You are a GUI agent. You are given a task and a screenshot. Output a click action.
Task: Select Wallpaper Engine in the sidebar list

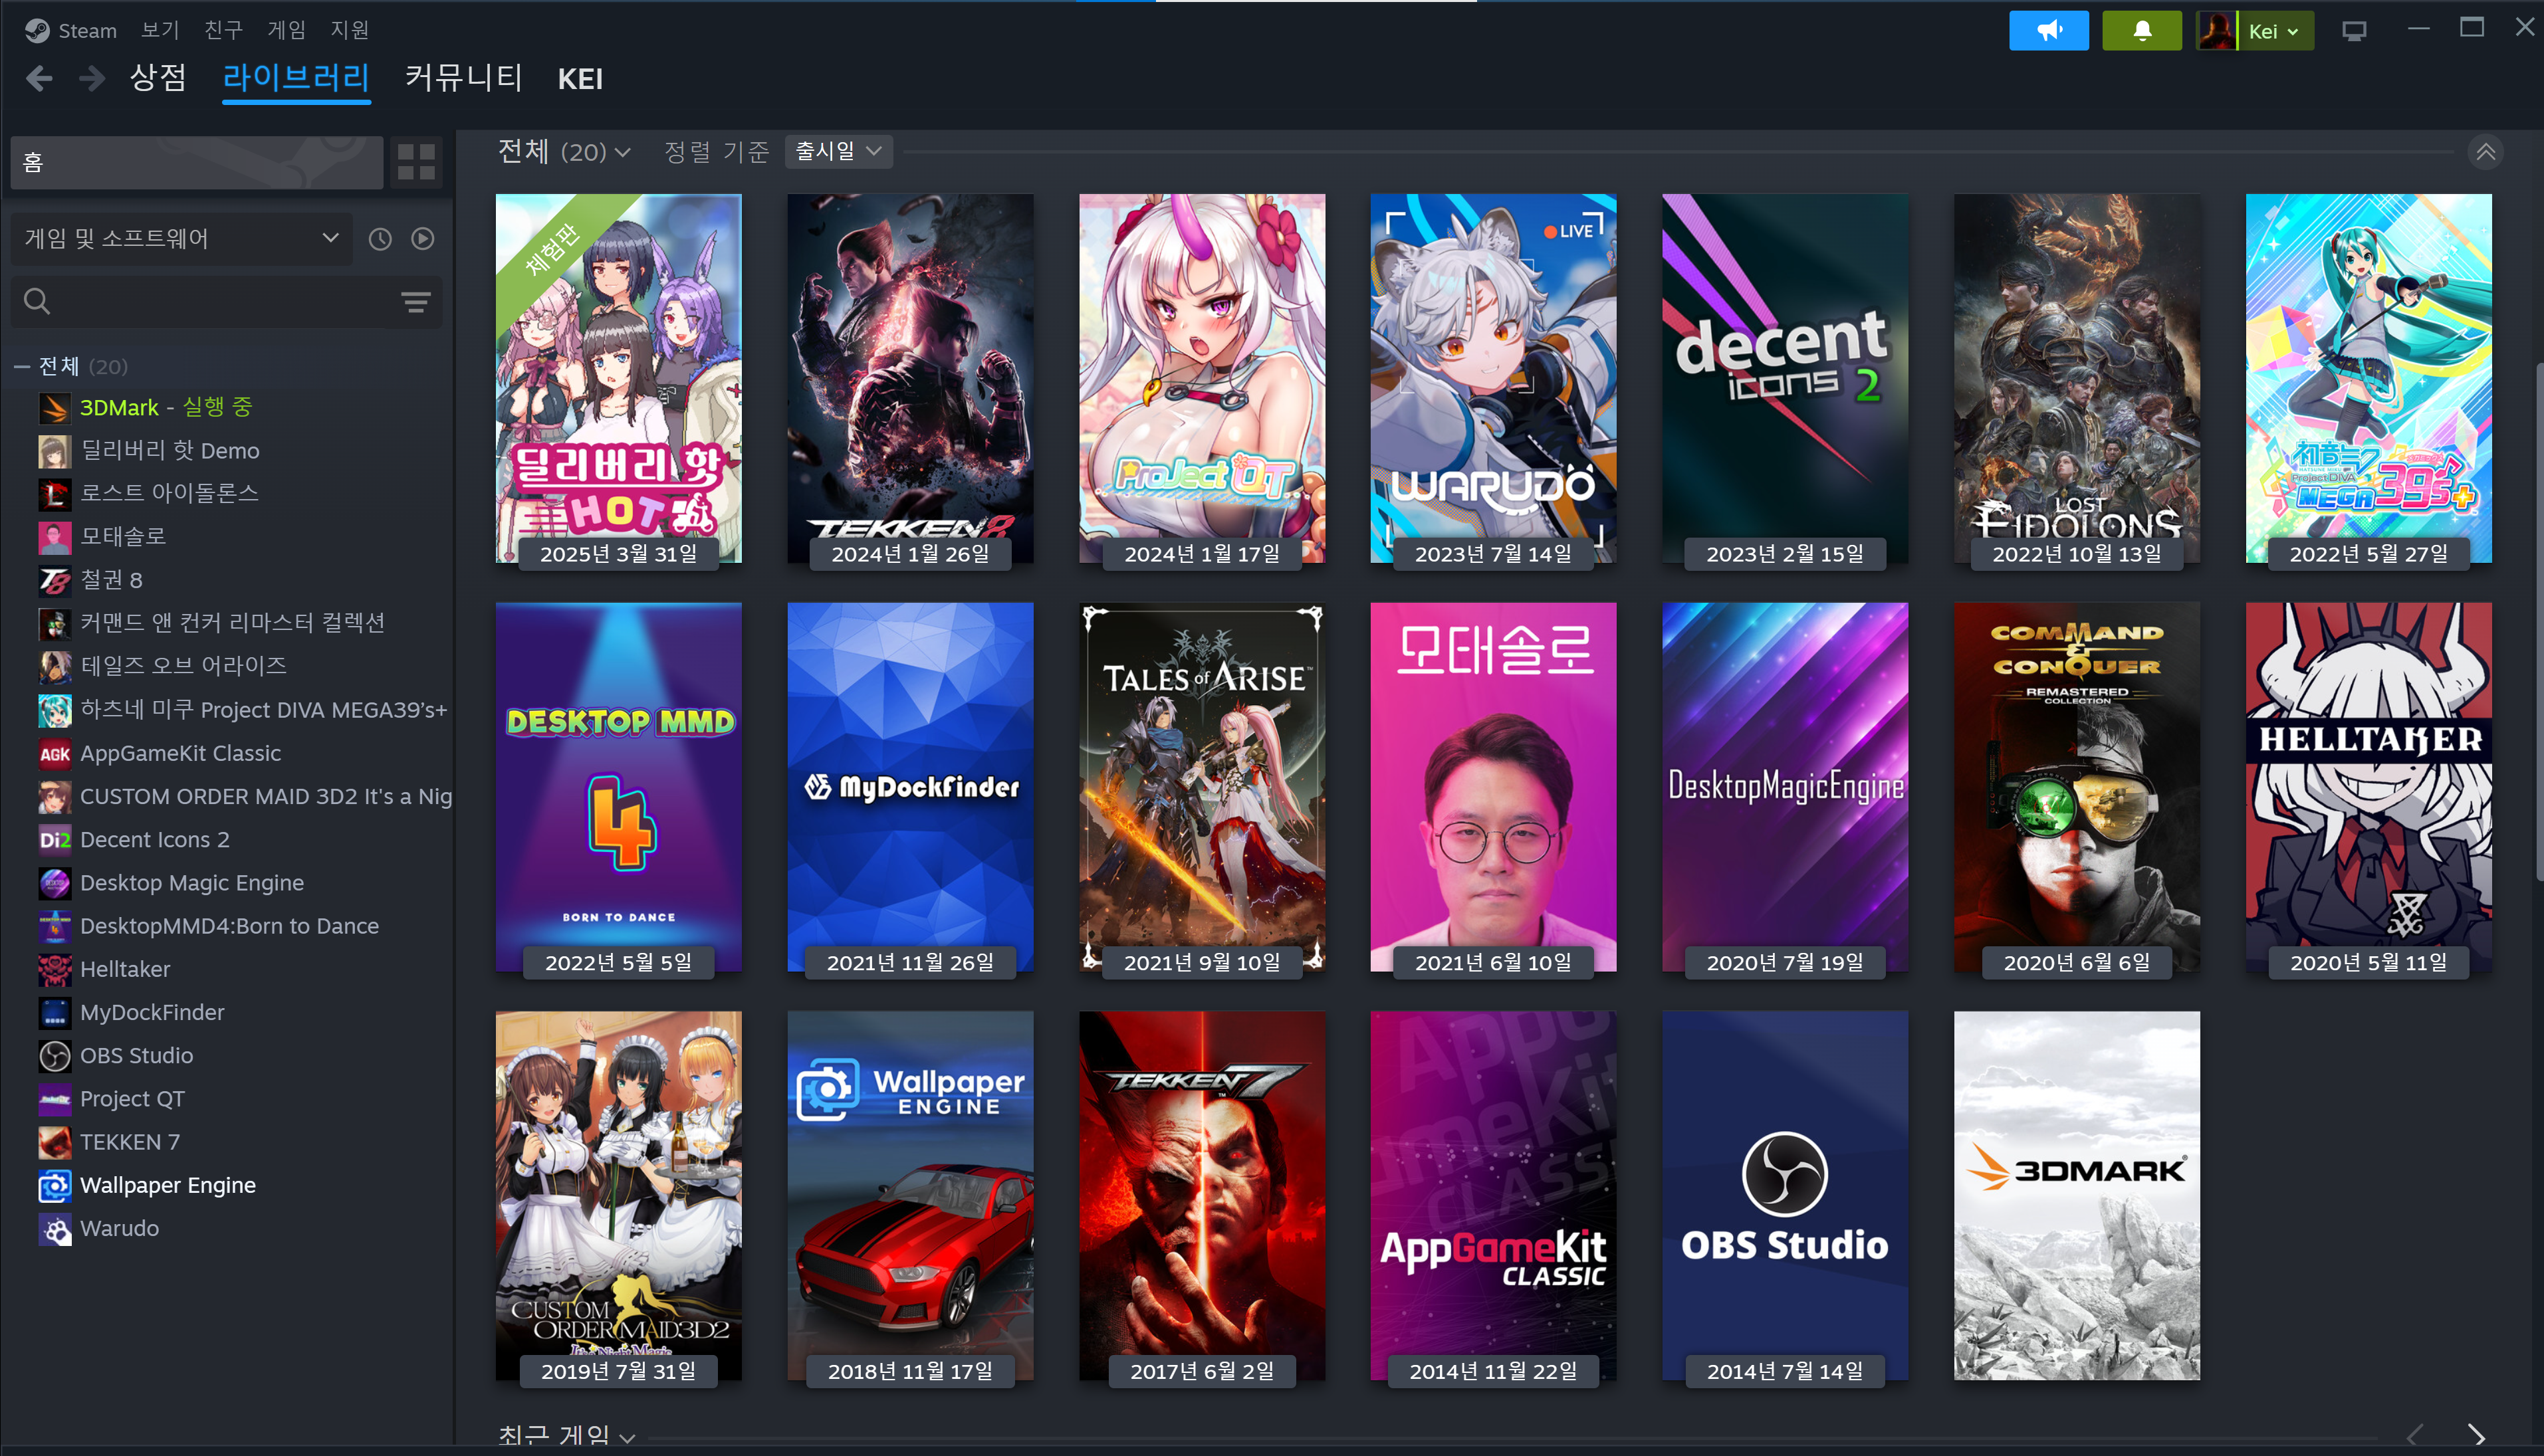tap(168, 1185)
